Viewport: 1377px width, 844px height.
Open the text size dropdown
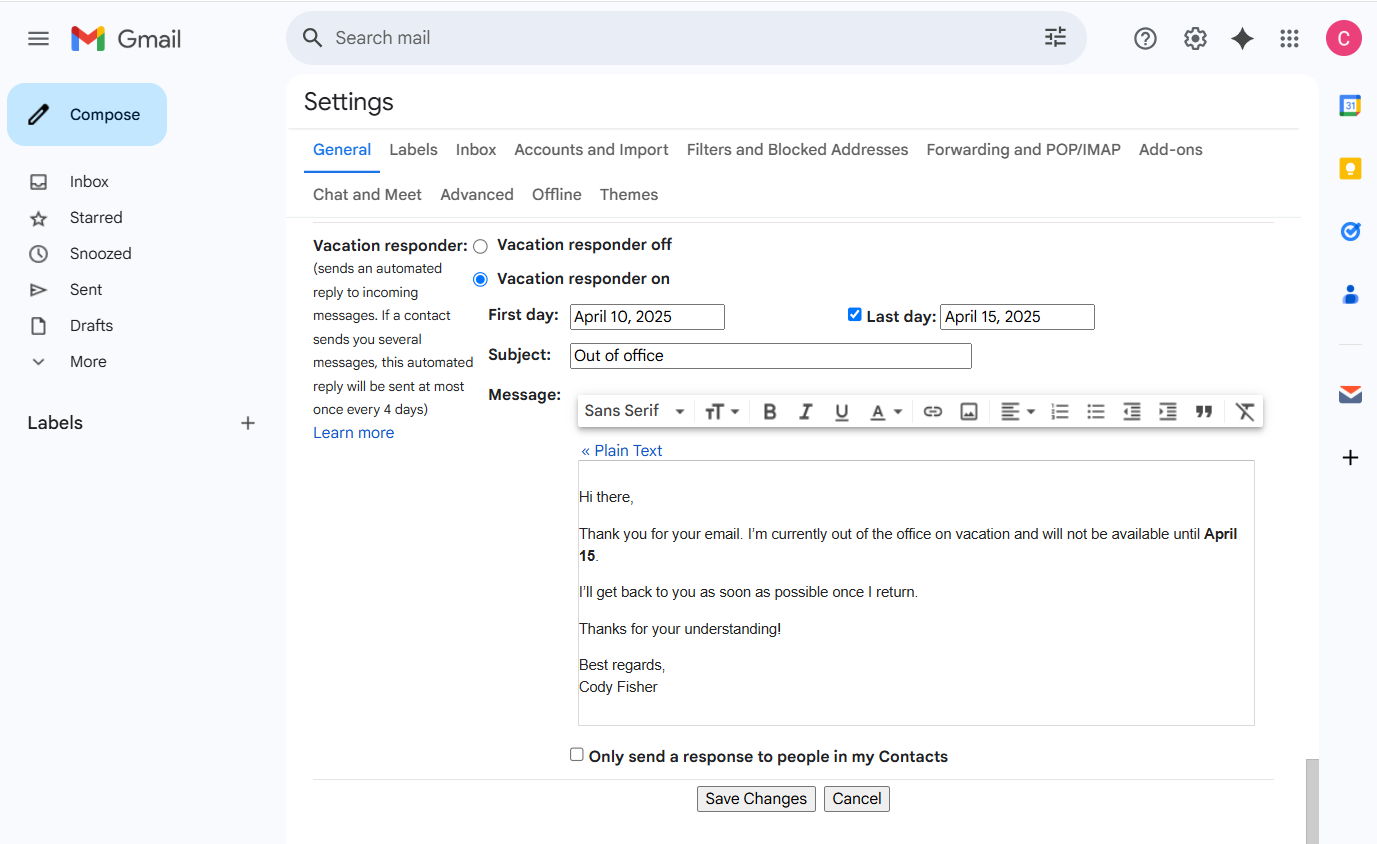(721, 412)
